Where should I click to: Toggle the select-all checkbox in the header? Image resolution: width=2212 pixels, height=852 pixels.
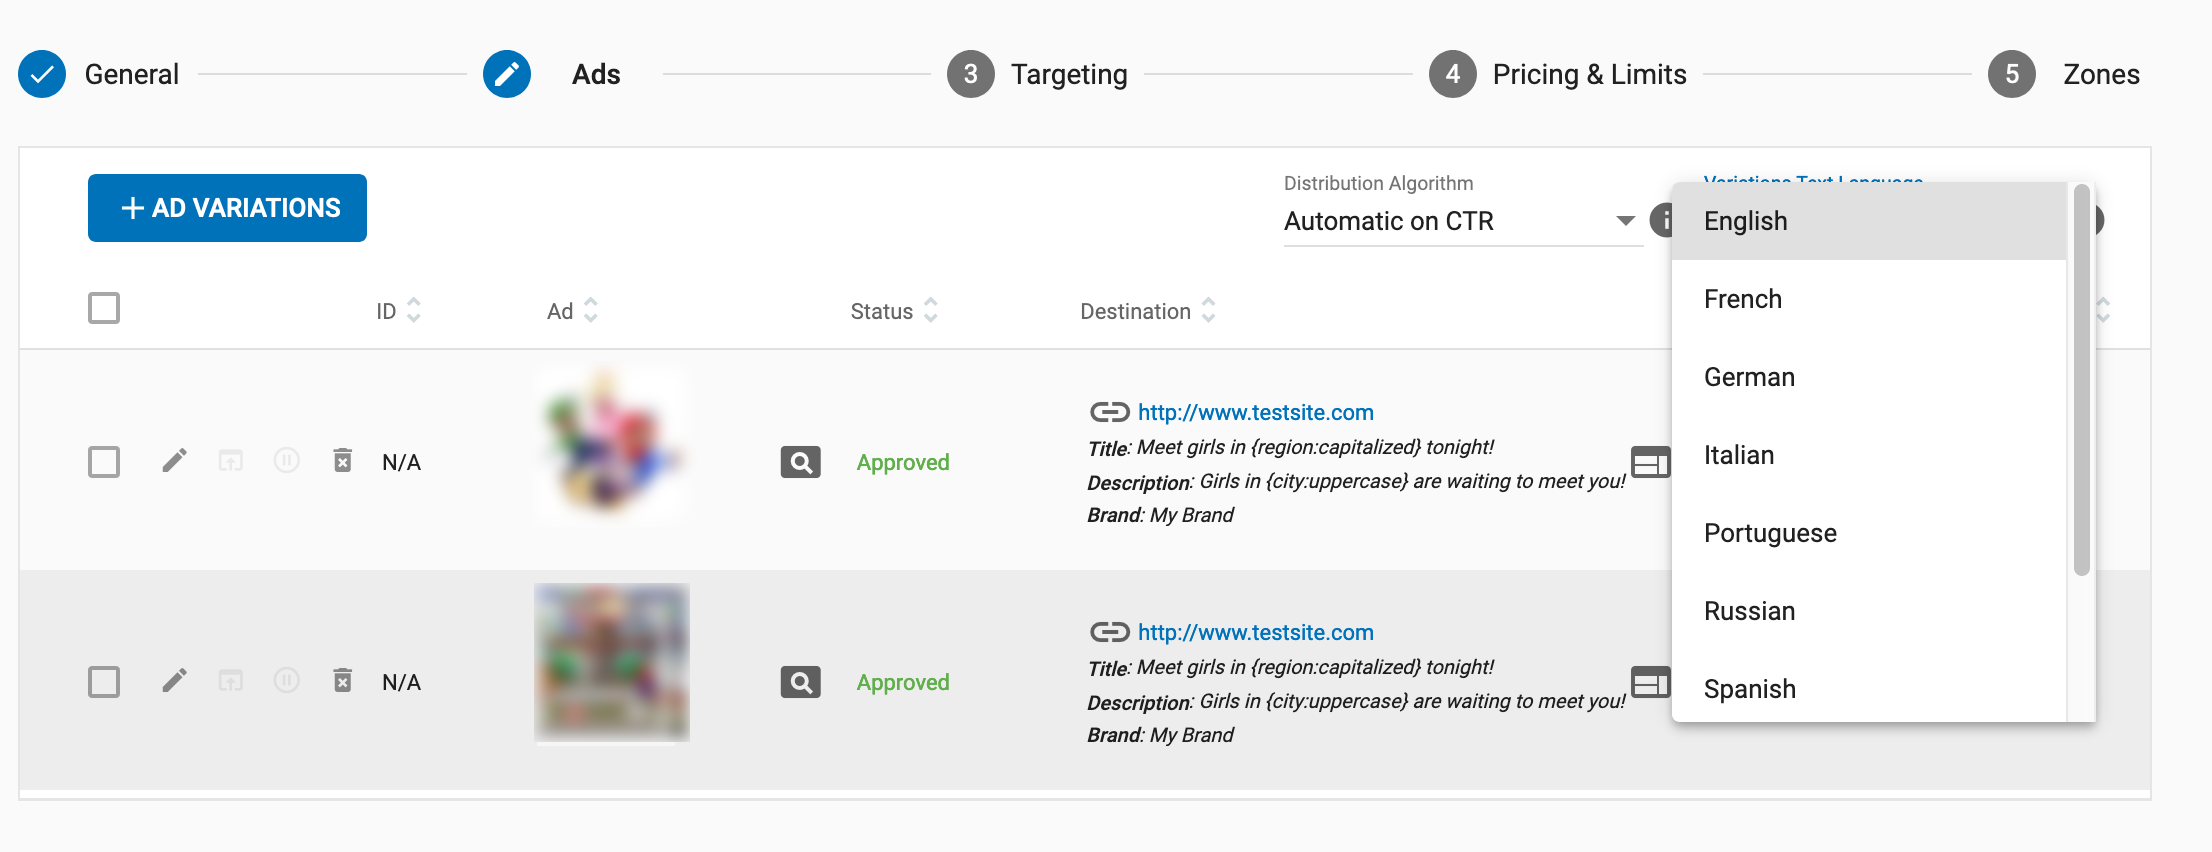[x=104, y=308]
